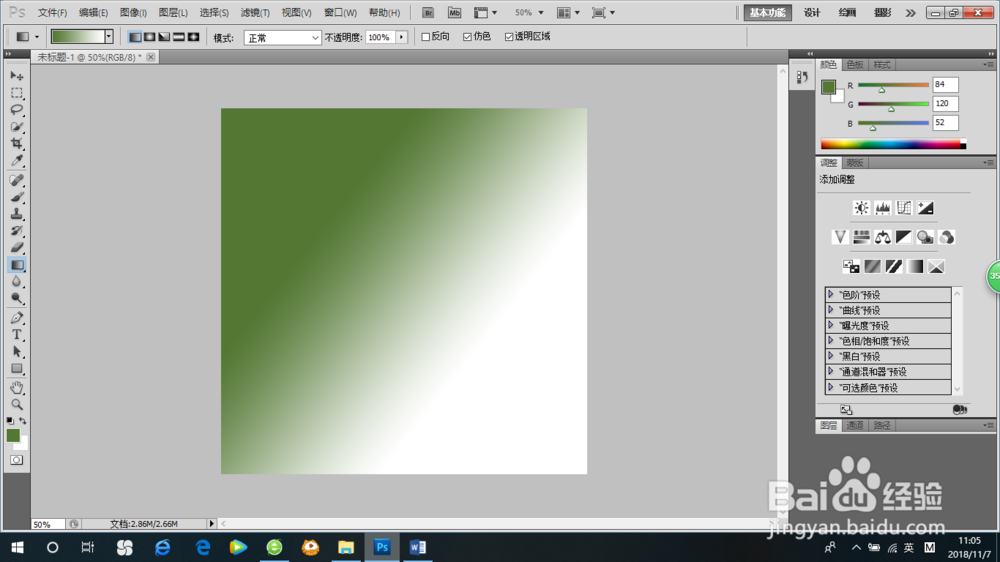The width and height of the screenshot is (1000, 562).
Task: Select the Rectangle shape tool
Action: pos(17,369)
